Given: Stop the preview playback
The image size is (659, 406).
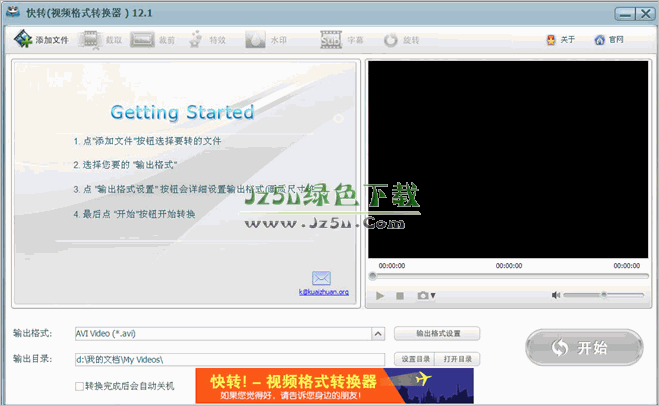Looking at the screenshot, I should tap(400, 296).
